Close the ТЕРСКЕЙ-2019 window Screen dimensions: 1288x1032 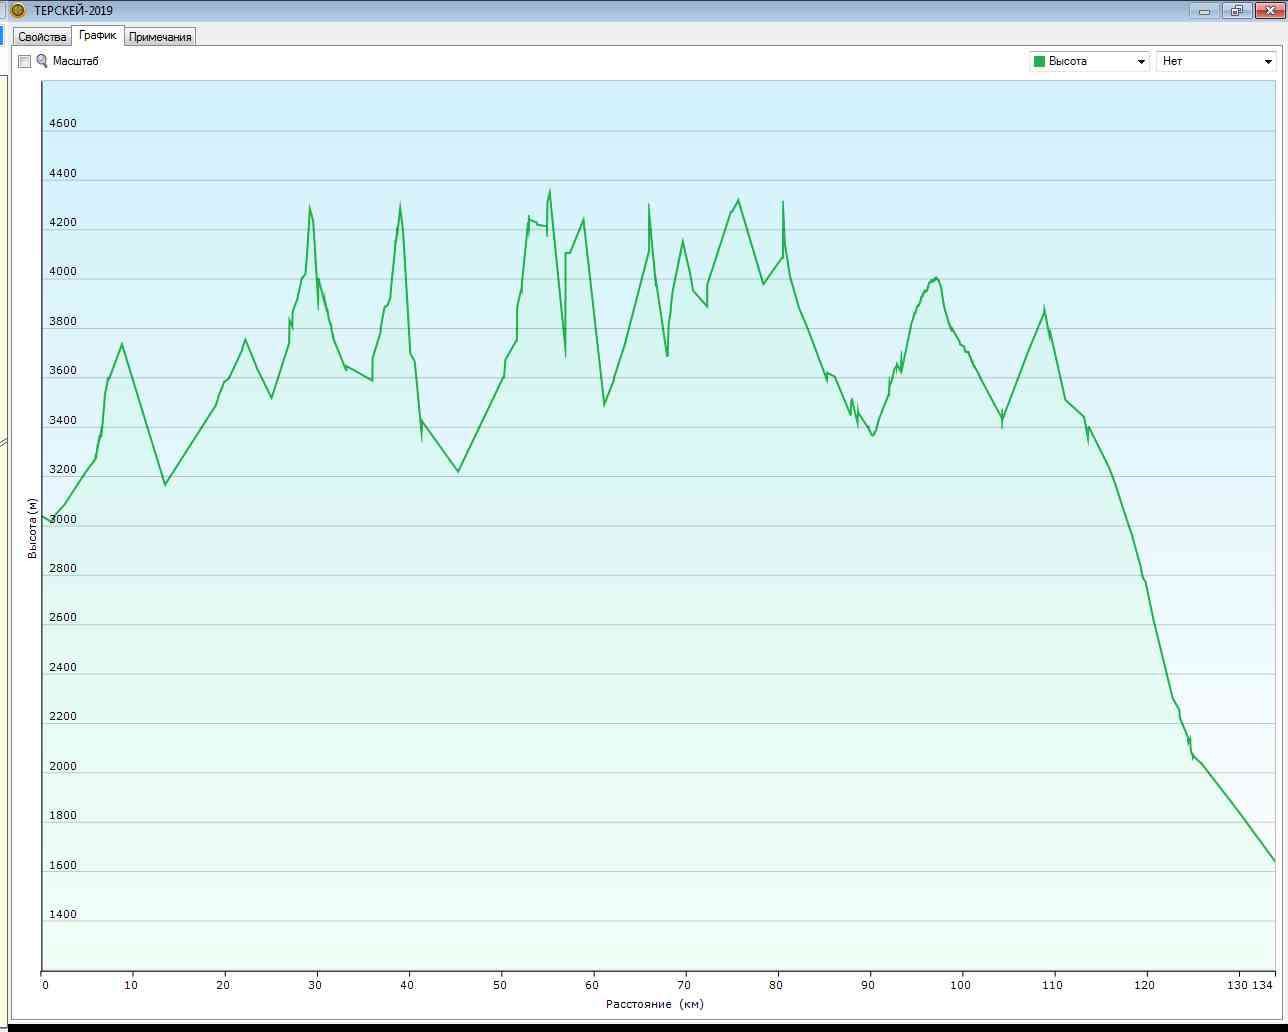pyautogui.click(x=1270, y=11)
